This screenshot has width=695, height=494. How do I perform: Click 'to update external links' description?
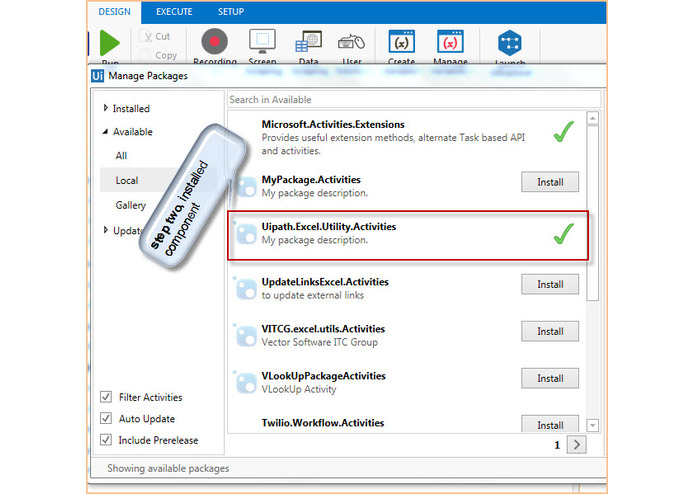coord(312,296)
